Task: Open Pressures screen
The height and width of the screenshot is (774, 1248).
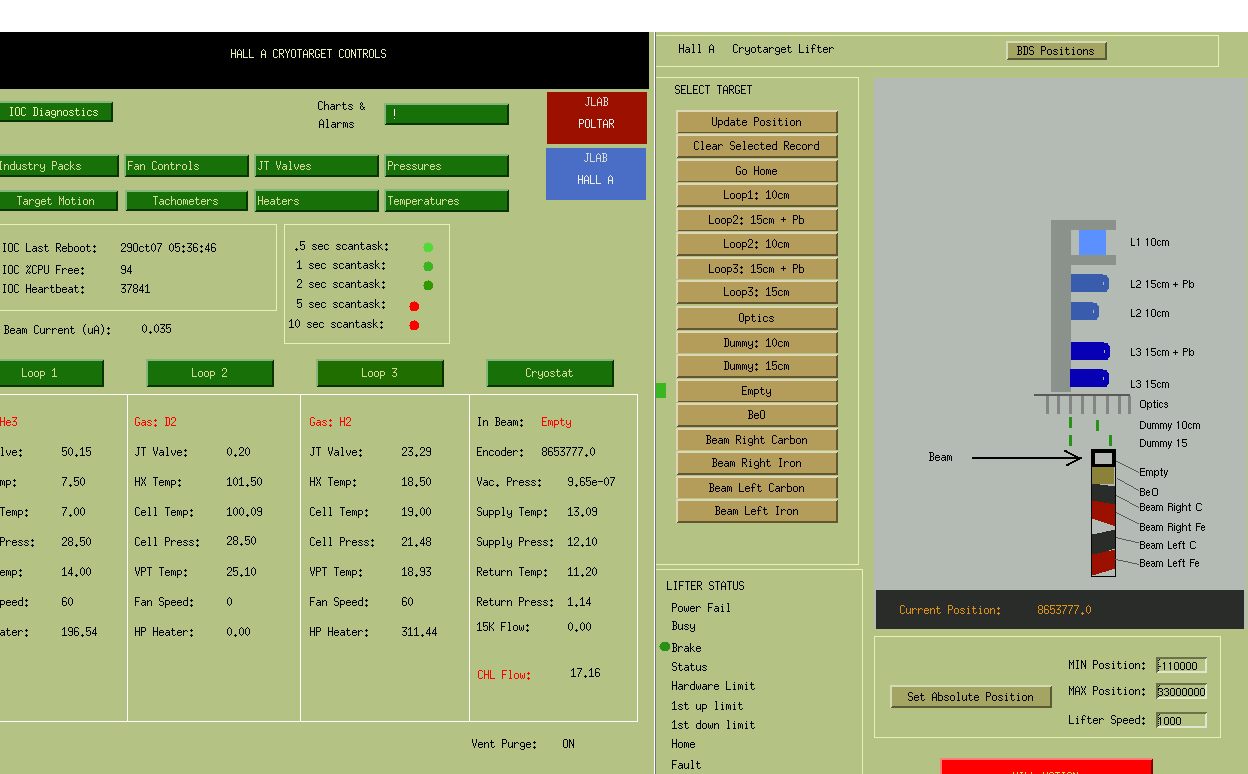Action: [x=447, y=166]
